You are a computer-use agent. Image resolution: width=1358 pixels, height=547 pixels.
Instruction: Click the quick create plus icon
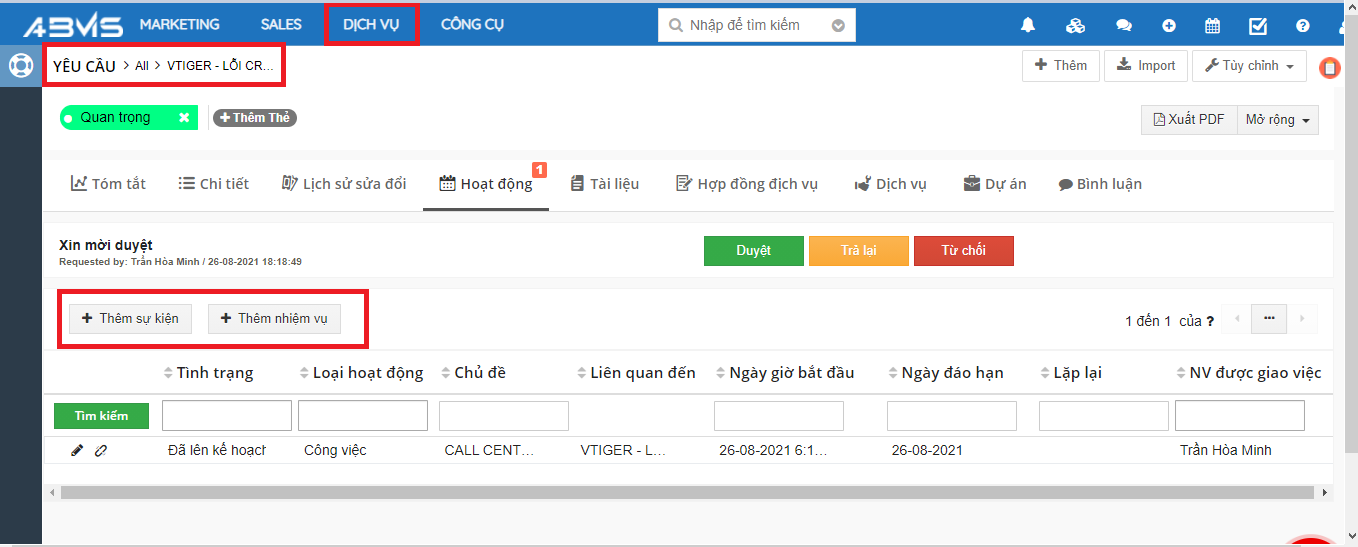coord(1169,26)
